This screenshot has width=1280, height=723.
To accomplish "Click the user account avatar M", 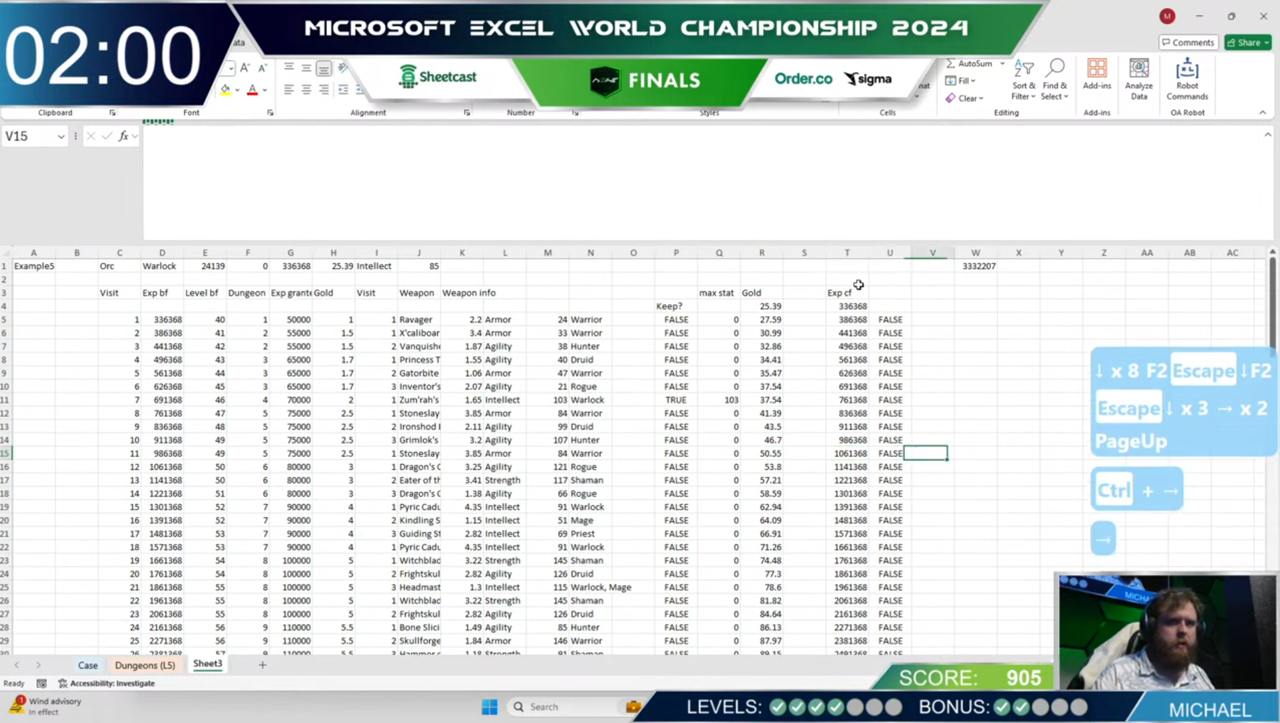I will coord(1167,16).
